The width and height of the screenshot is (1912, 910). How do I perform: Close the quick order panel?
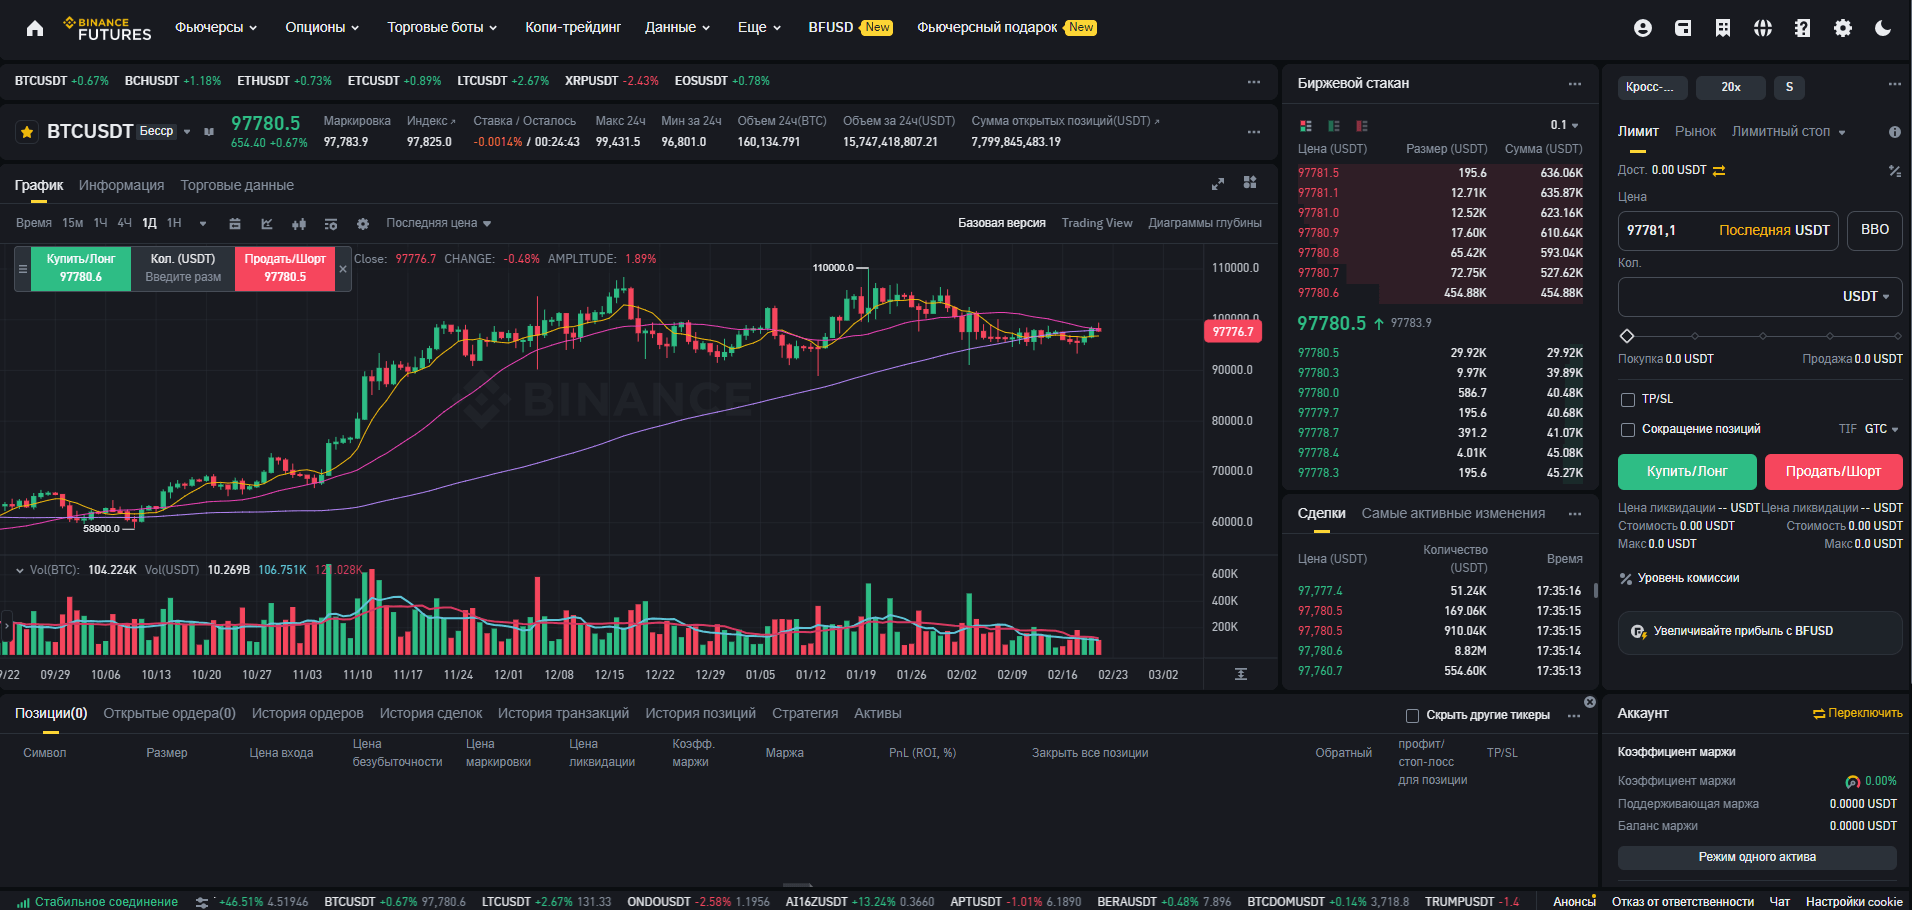pos(343,269)
